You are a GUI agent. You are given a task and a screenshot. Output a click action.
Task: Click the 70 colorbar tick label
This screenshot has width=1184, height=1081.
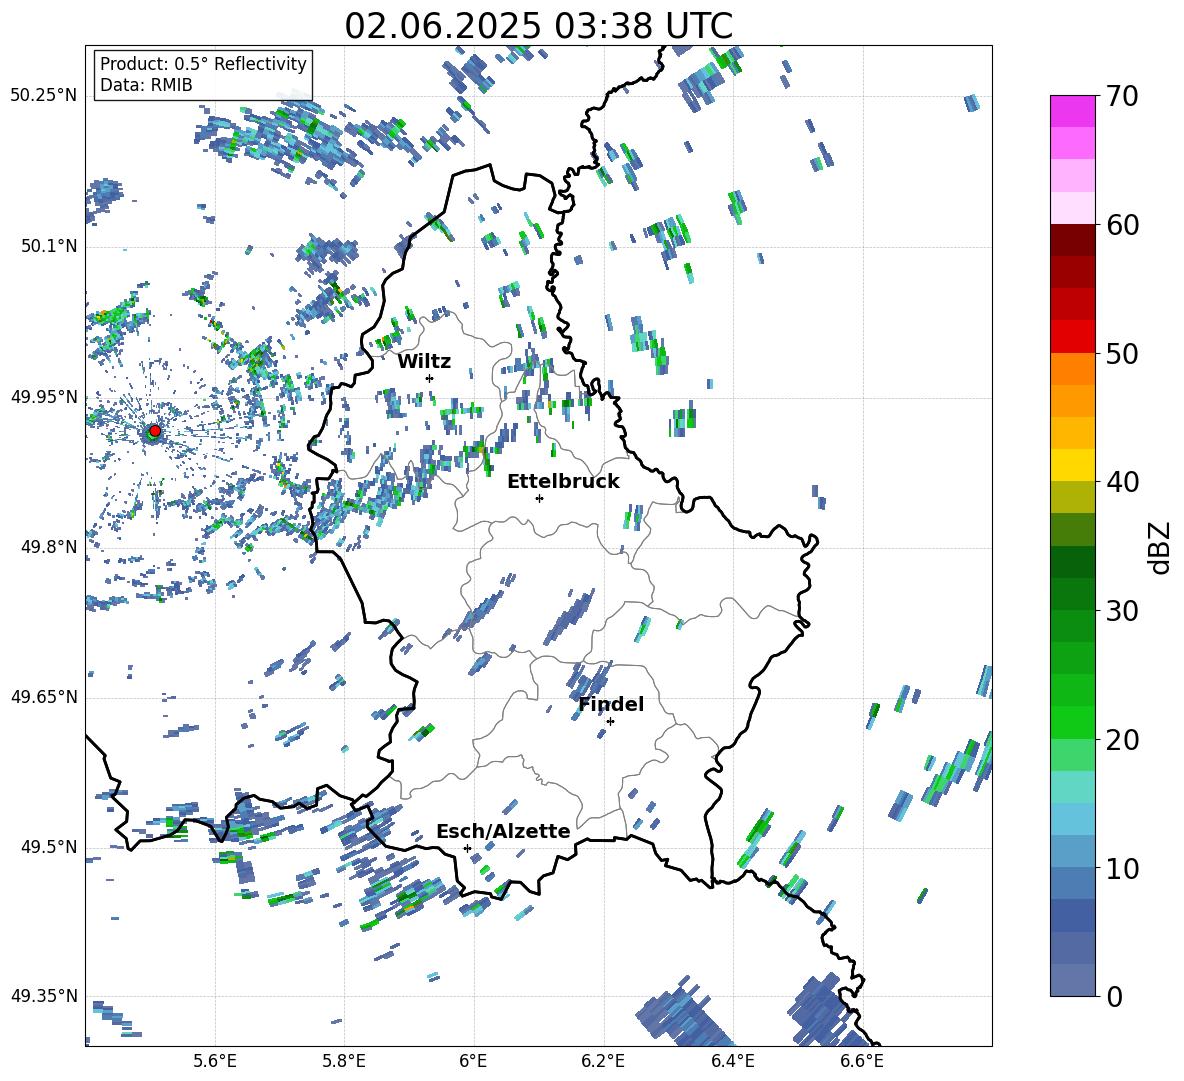tap(1122, 97)
